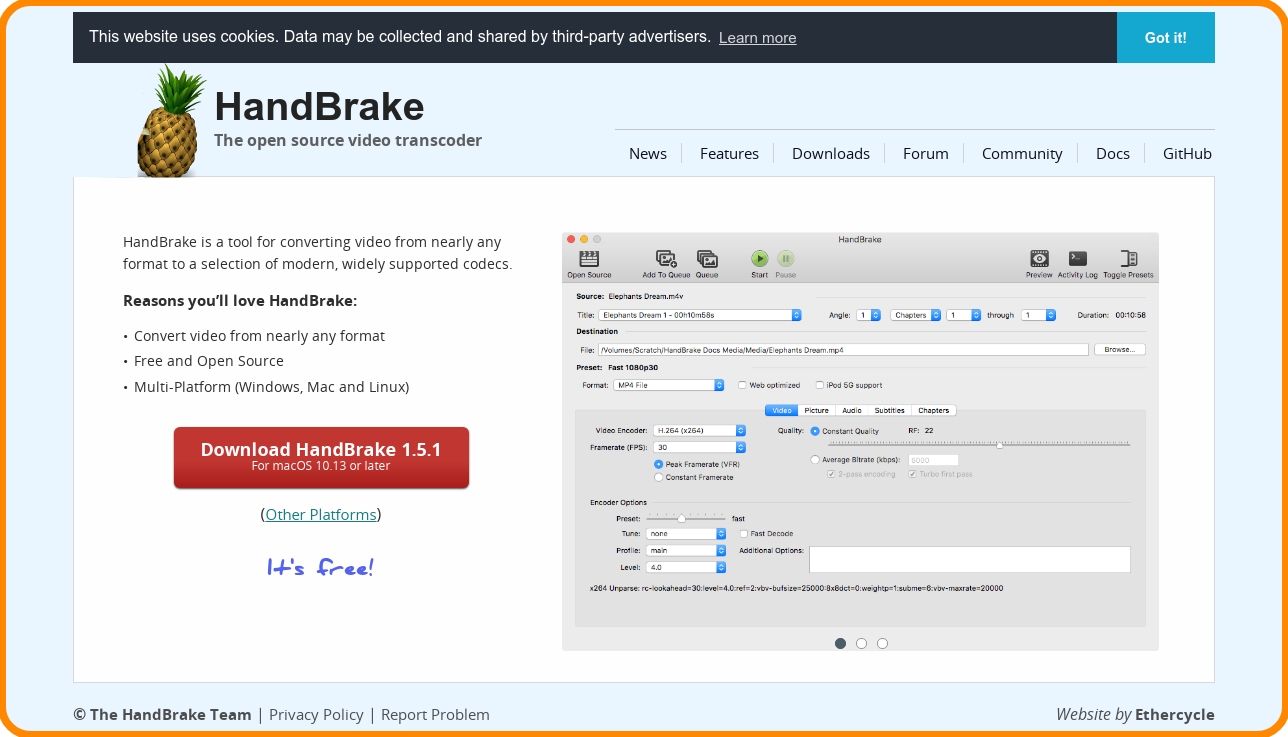Viewport: 1288px width, 737px height.
Task: Click the Open Source icon in HandBrake toolbar
Action: [x=589, y=259]
